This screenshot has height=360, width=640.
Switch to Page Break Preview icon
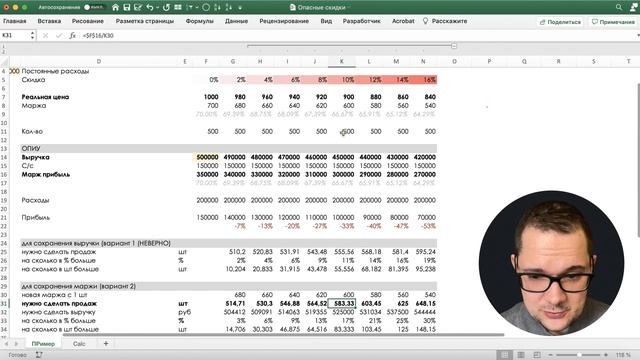point(537,355)
